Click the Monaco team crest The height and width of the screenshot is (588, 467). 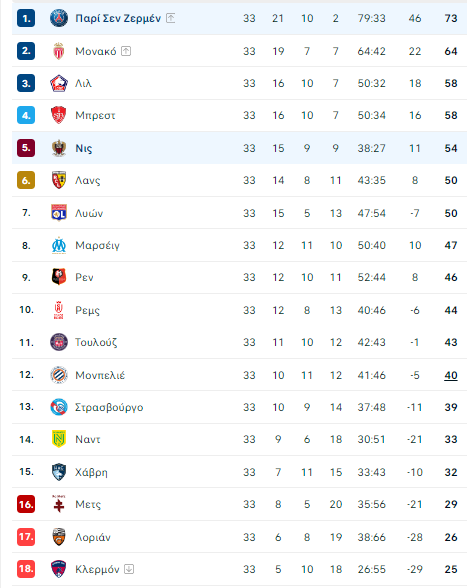(59, 51)
